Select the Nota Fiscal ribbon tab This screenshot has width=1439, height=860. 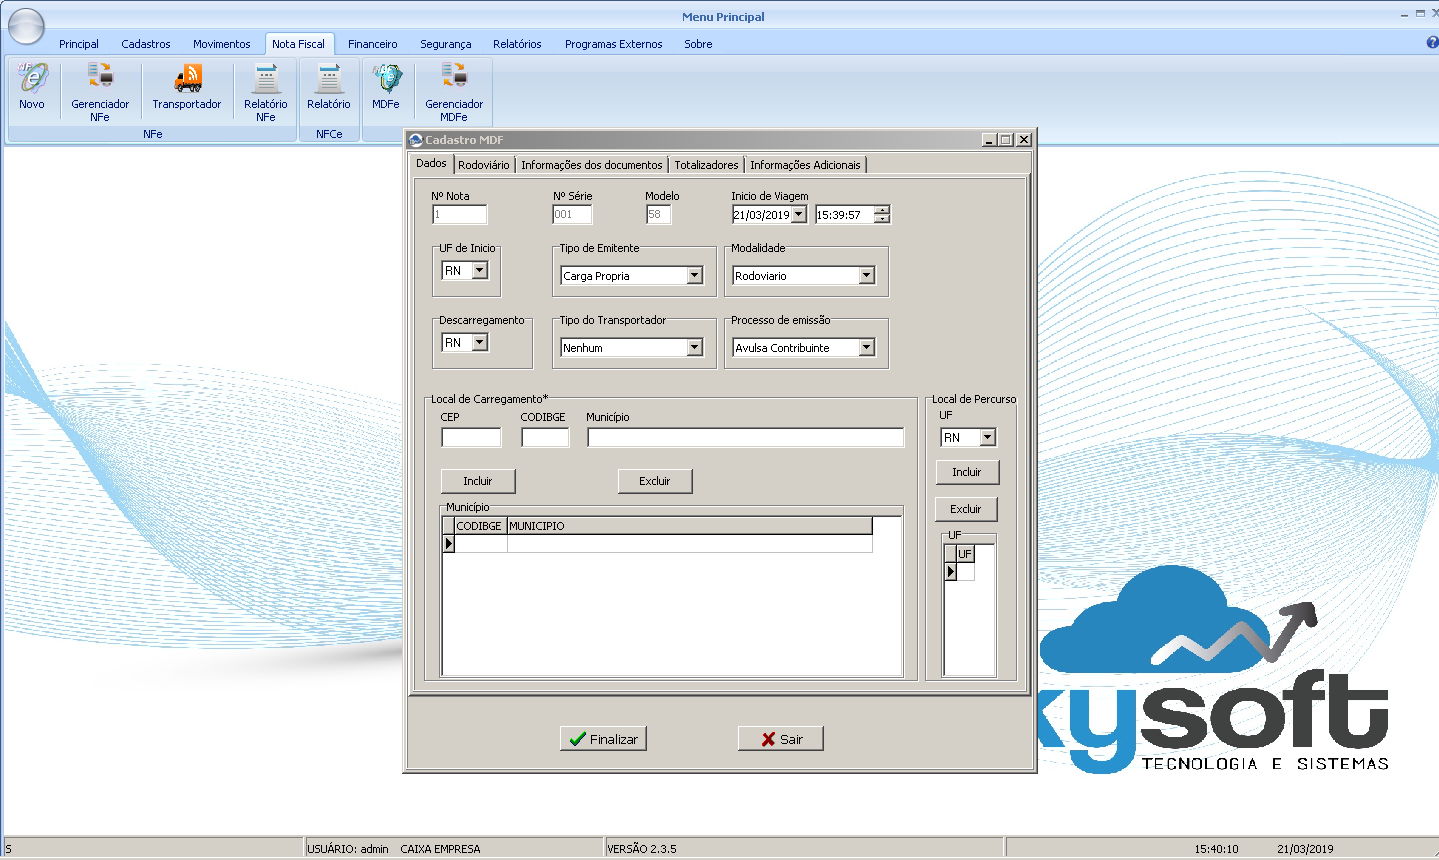298,44
